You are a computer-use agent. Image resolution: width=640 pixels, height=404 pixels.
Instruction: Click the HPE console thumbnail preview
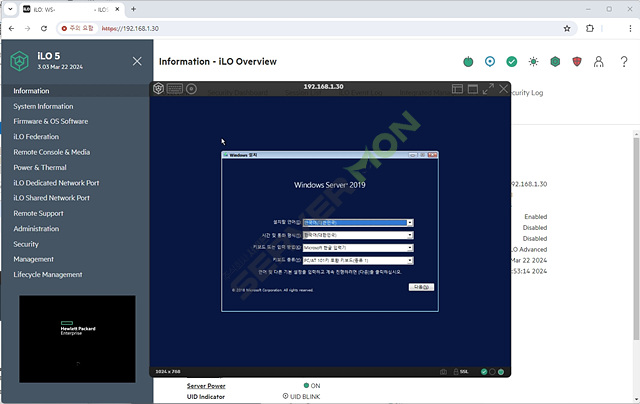coord(77,339)
